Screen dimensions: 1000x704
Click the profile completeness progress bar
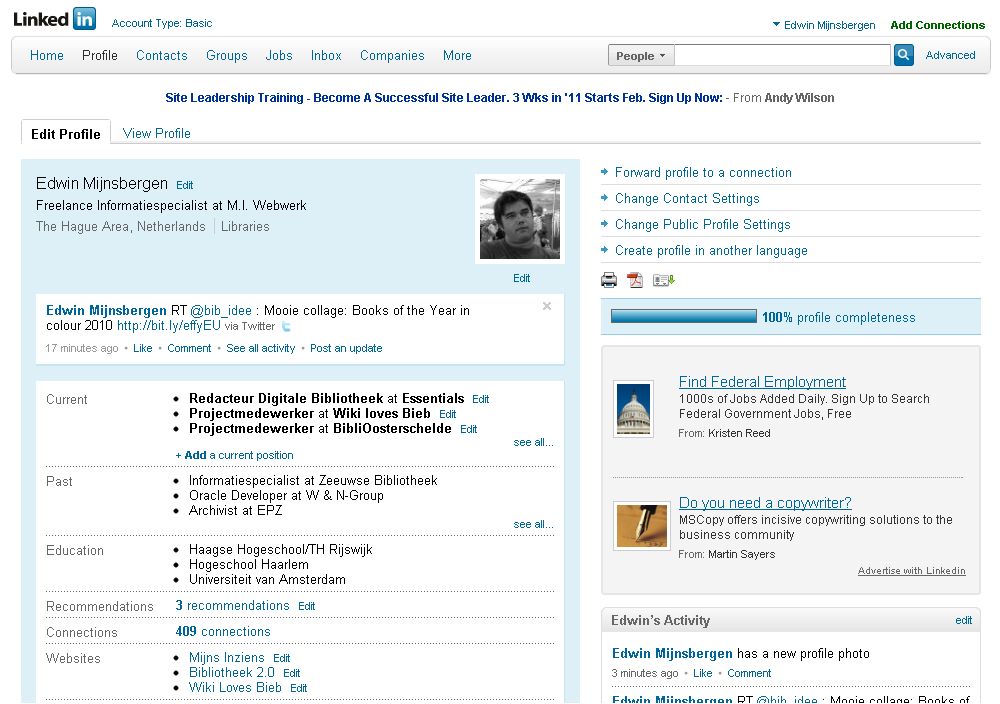(x=684, y=316)
